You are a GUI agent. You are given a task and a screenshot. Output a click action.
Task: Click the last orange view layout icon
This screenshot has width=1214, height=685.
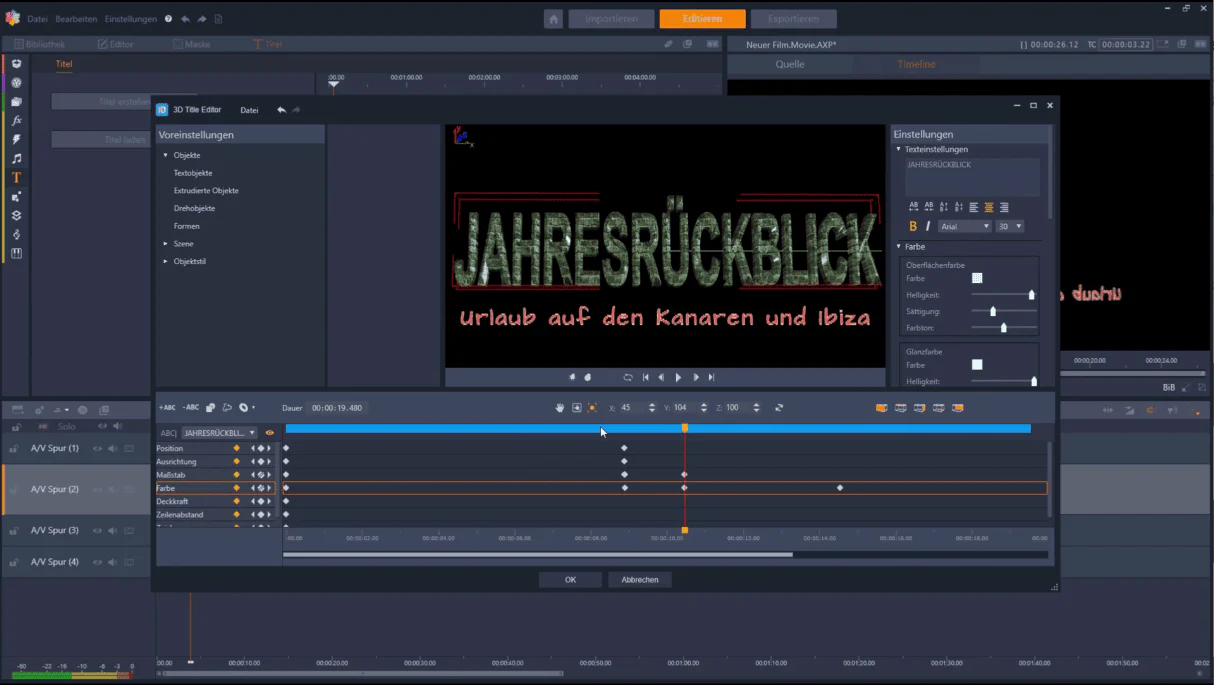[957, 408]
